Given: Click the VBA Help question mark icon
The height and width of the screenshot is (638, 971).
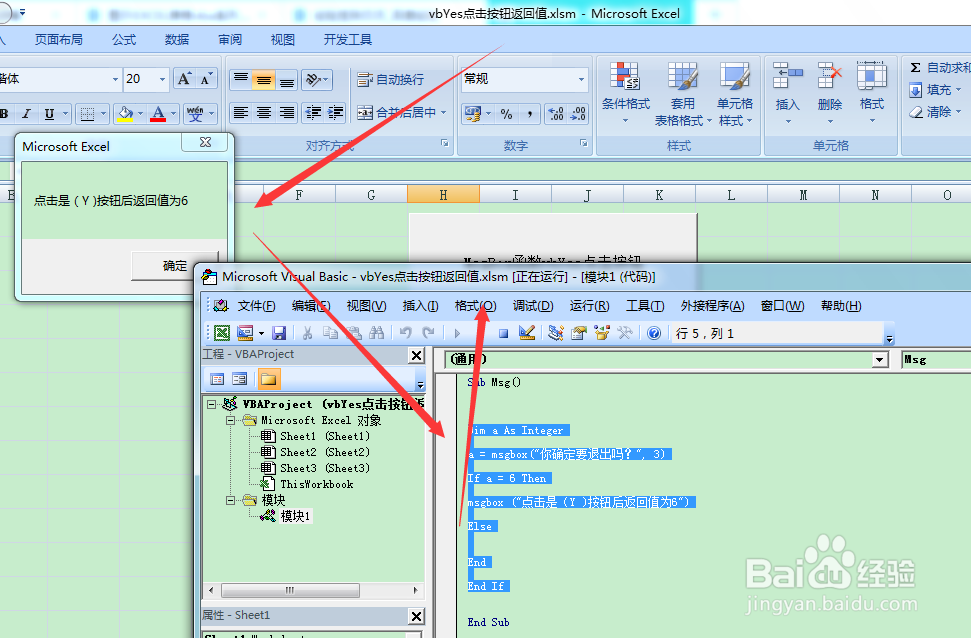Looking at the screenshot, I should (x=654, y=333).
